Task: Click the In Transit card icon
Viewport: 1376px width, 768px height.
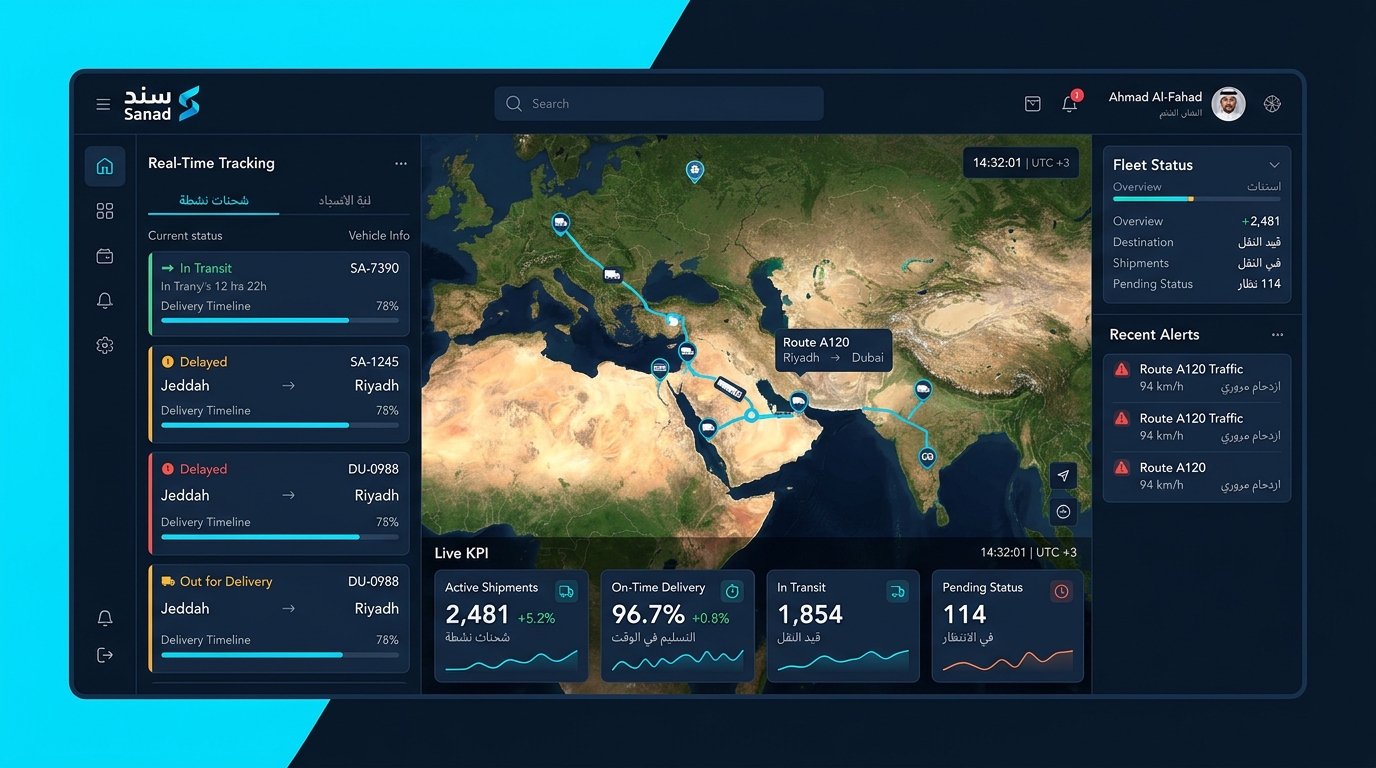Action: point(898,591)
